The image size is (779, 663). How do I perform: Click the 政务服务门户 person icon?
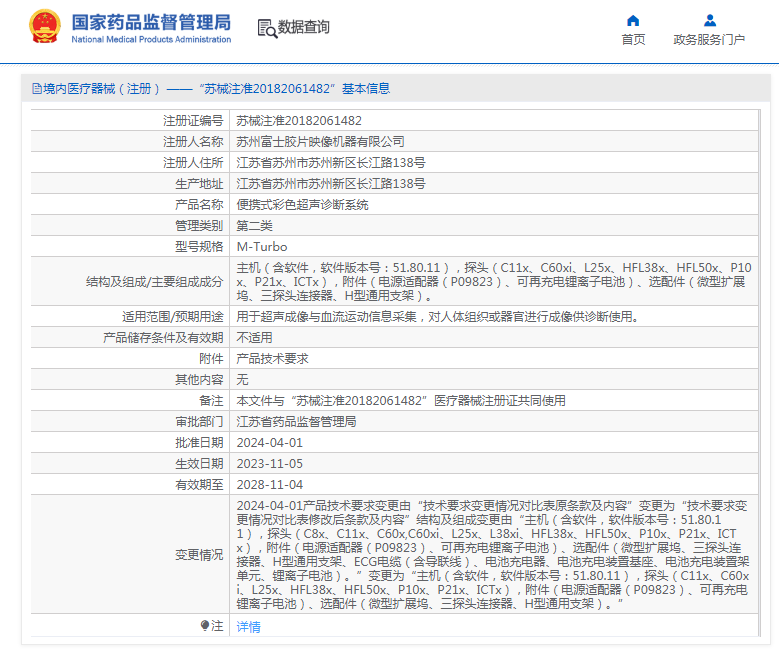pos(709,20)
